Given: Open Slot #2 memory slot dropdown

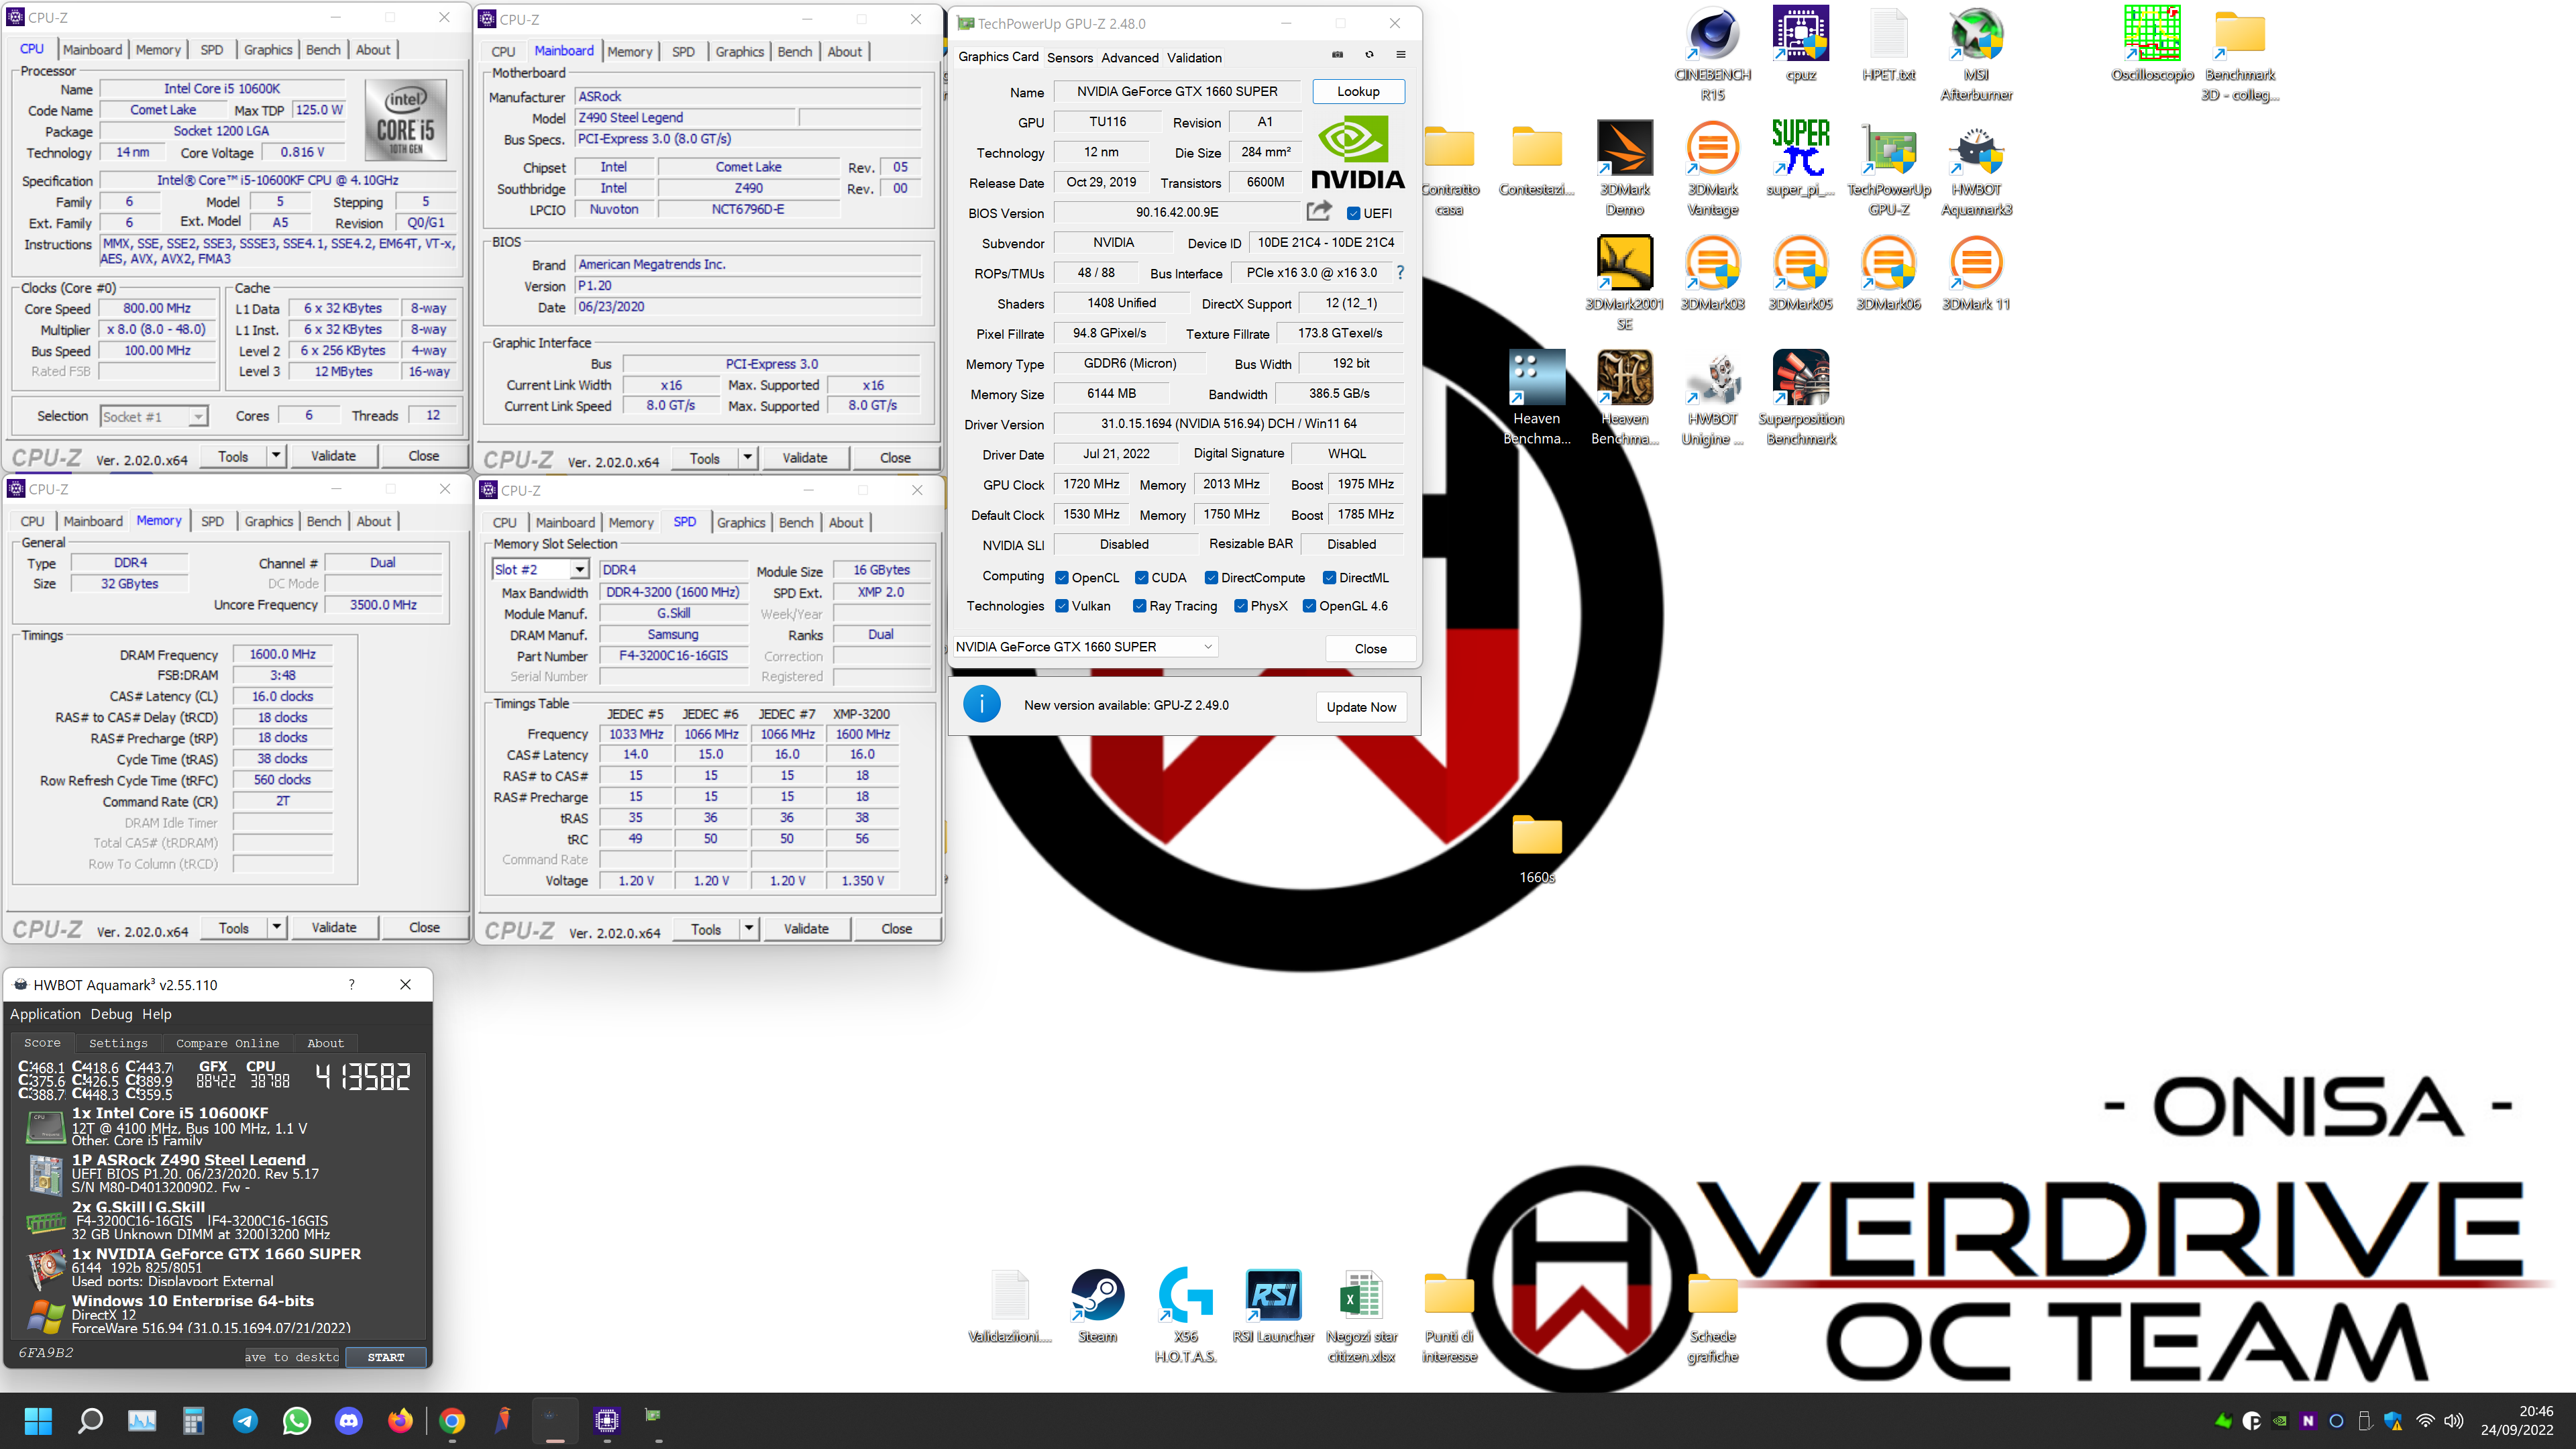Looking at the screenshot, I should click(579, 569).
